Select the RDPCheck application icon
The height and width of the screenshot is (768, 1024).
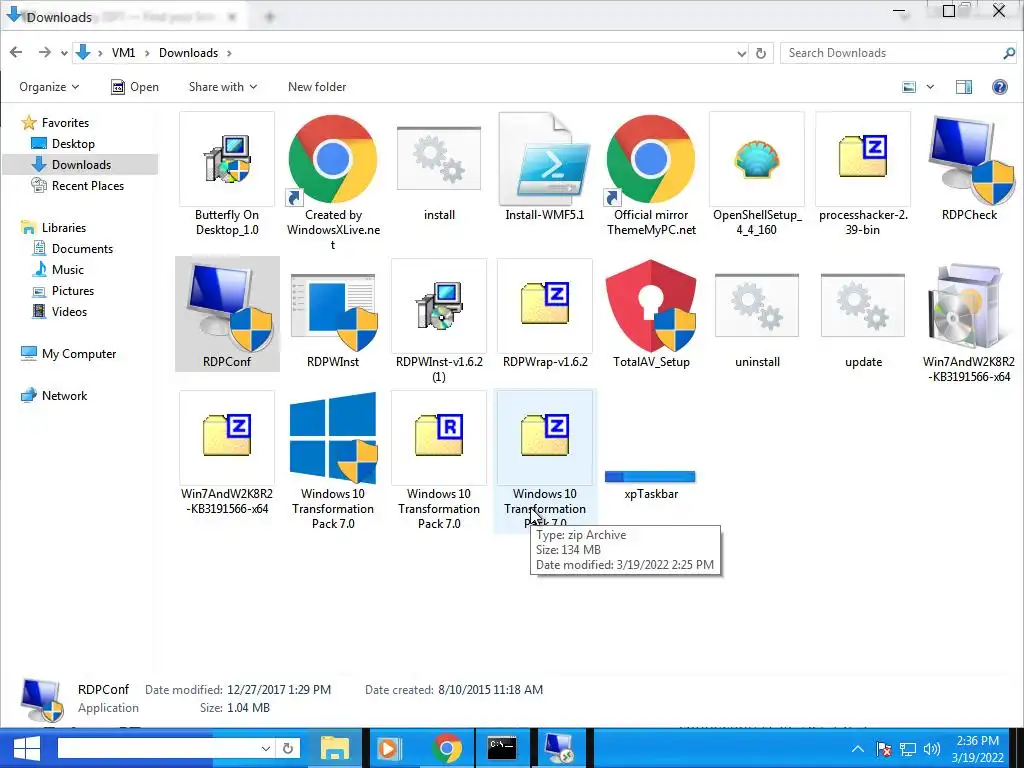[969, 159]
